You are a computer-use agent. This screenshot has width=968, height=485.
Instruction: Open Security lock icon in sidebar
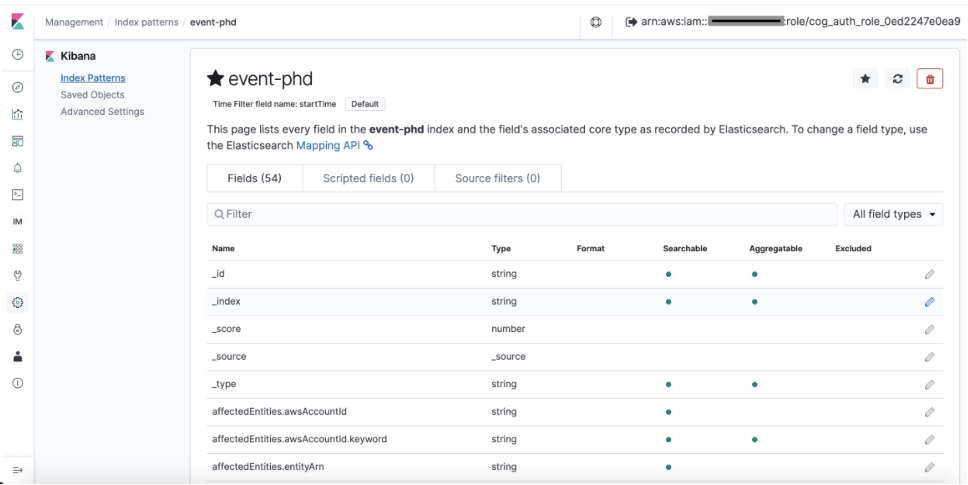click(x=17, y=330)
